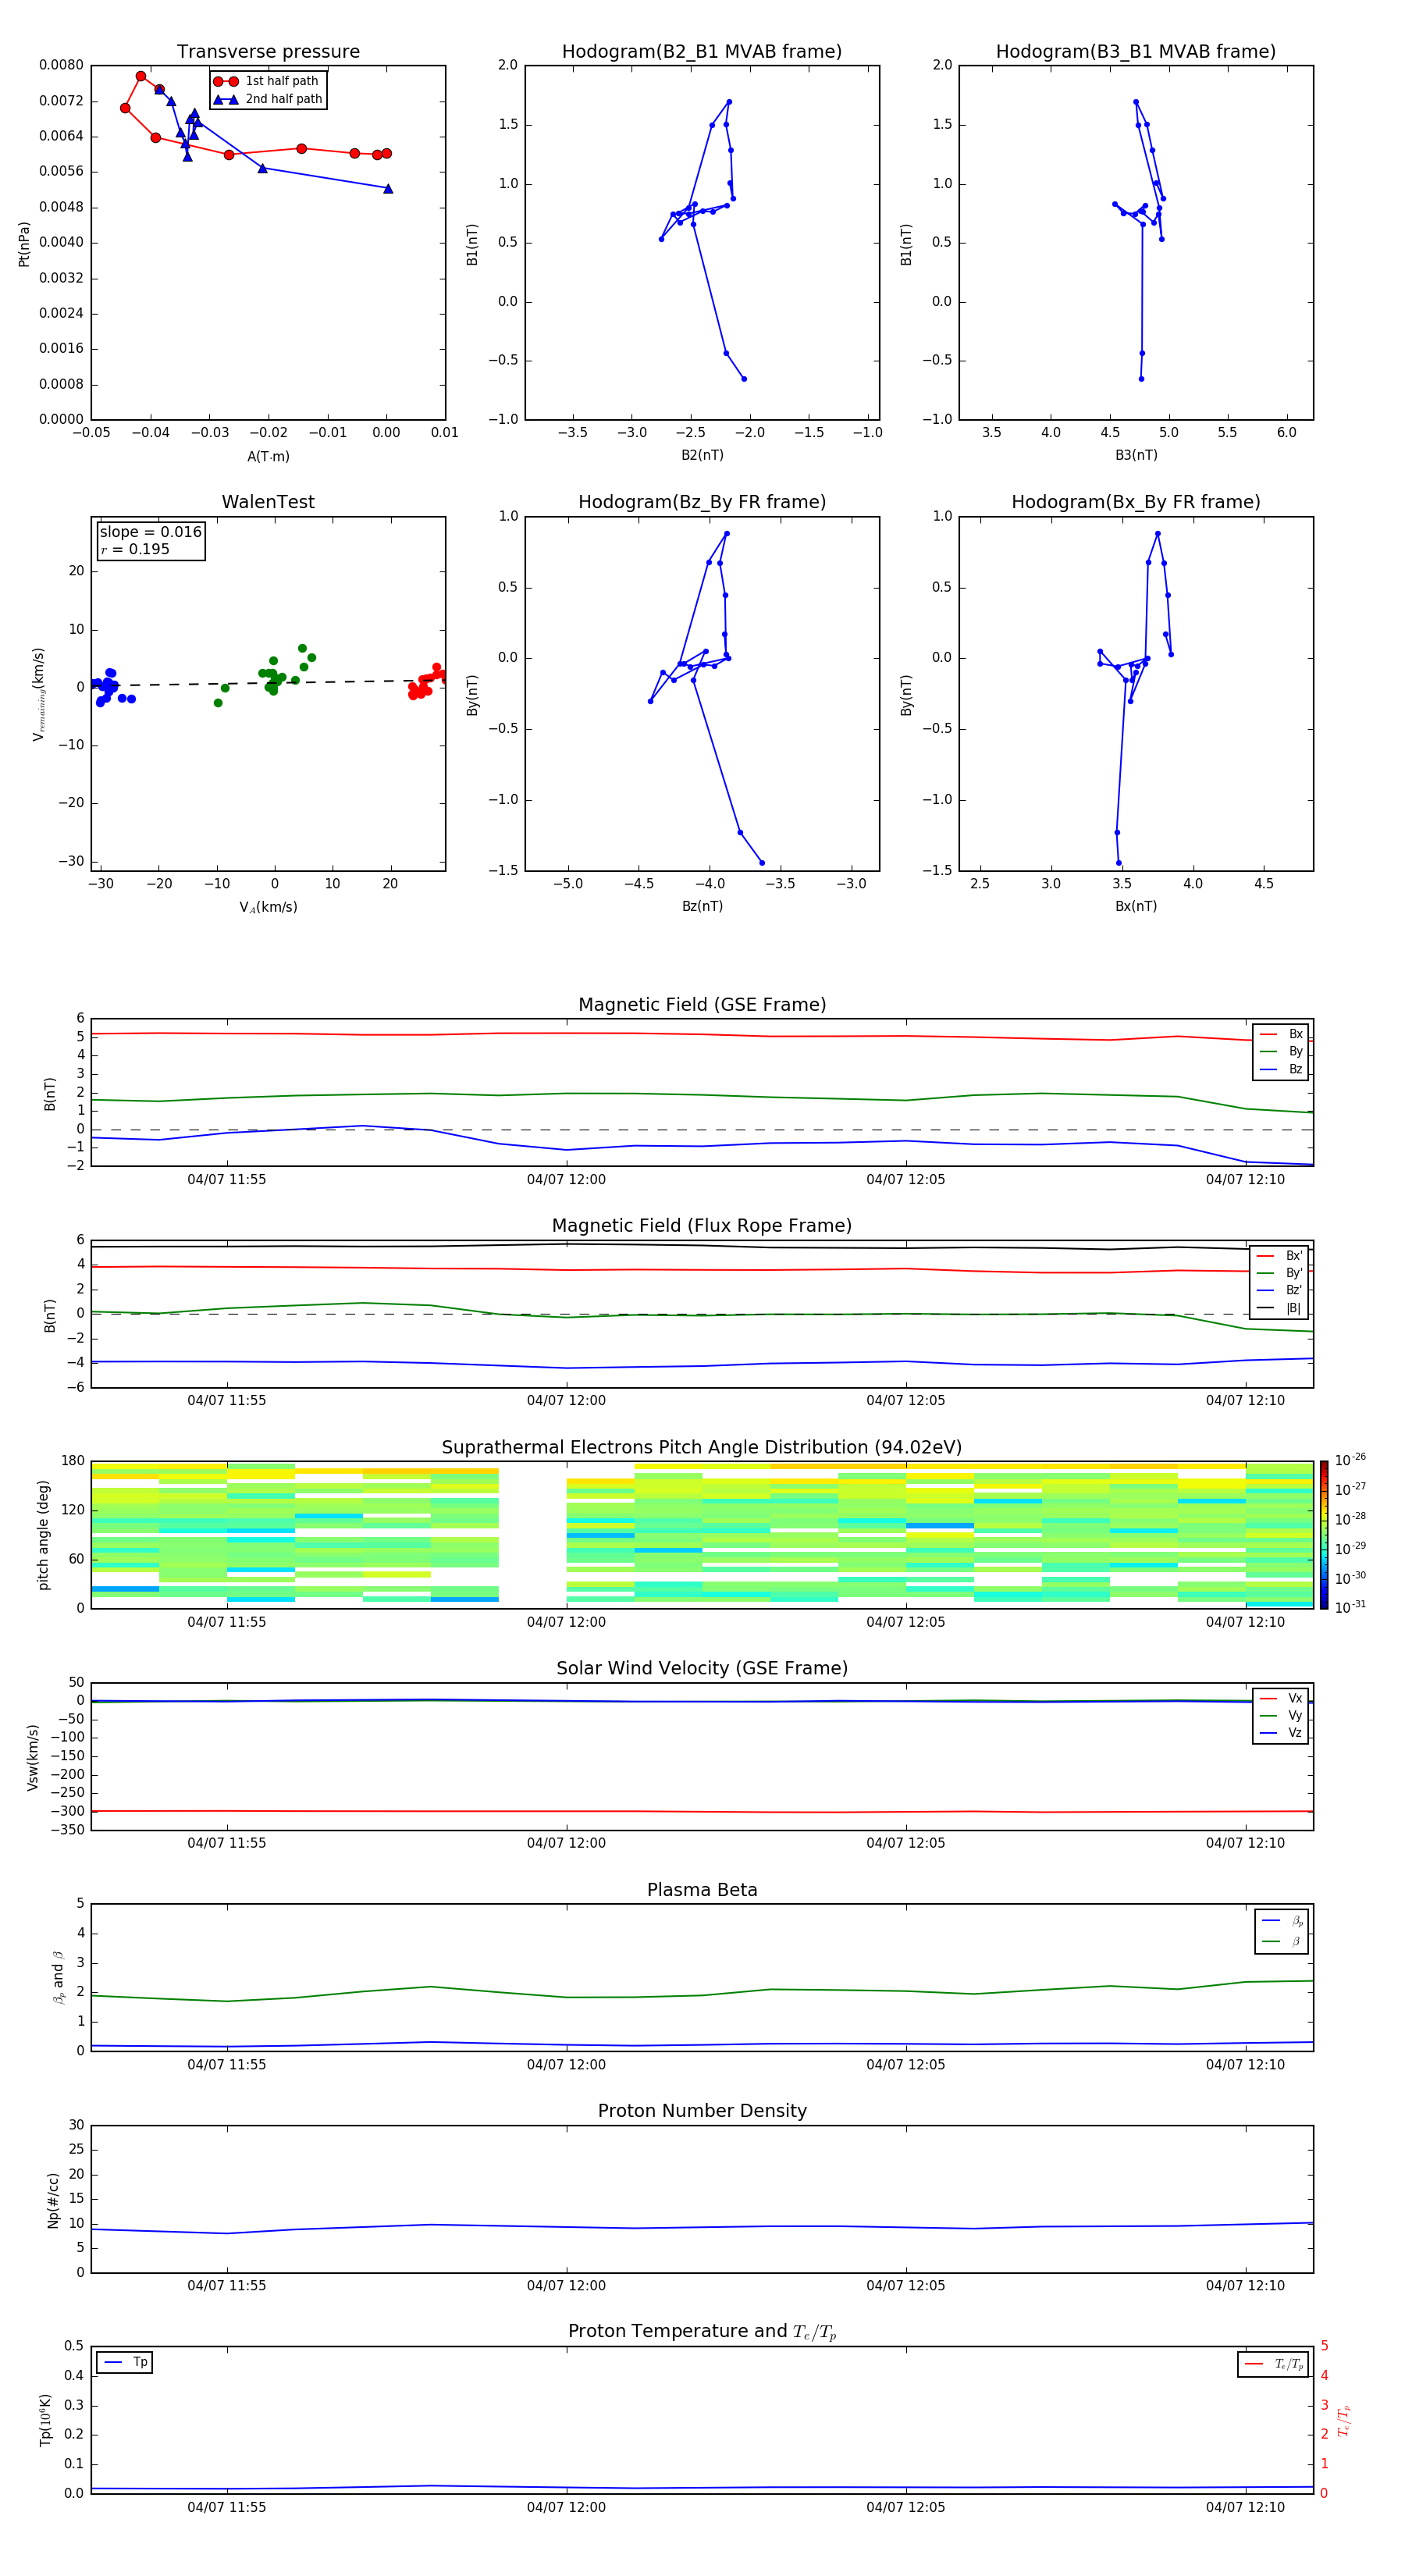1405x2576 pixels.
Task: Select the "Bx" legend entry in GSE panel
Action: tap(1281, 1034)
